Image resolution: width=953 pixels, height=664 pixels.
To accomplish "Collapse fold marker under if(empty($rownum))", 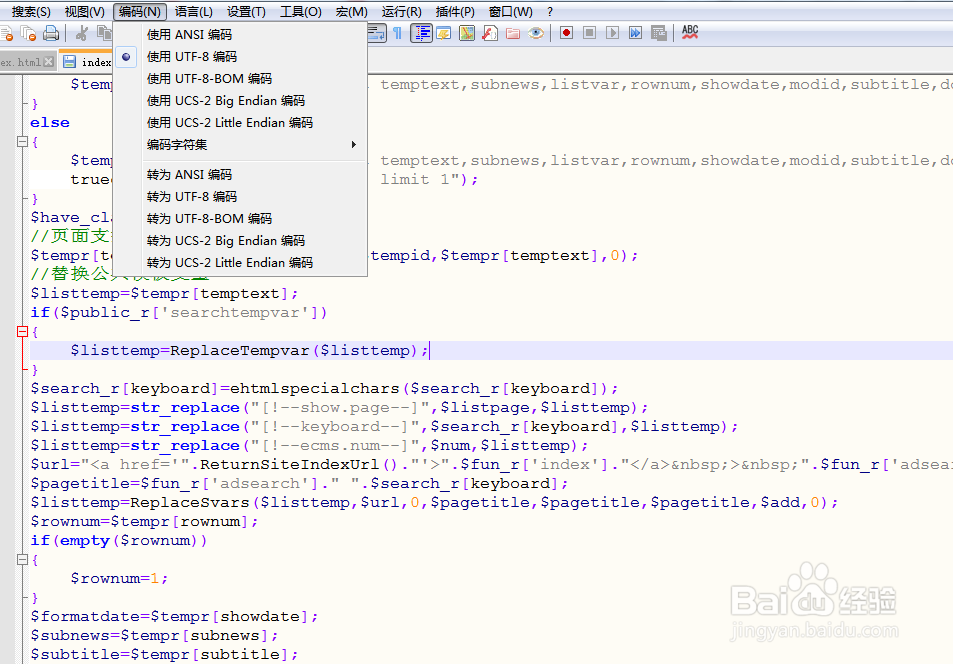I will pyautogui.click(x=22, y=559).
